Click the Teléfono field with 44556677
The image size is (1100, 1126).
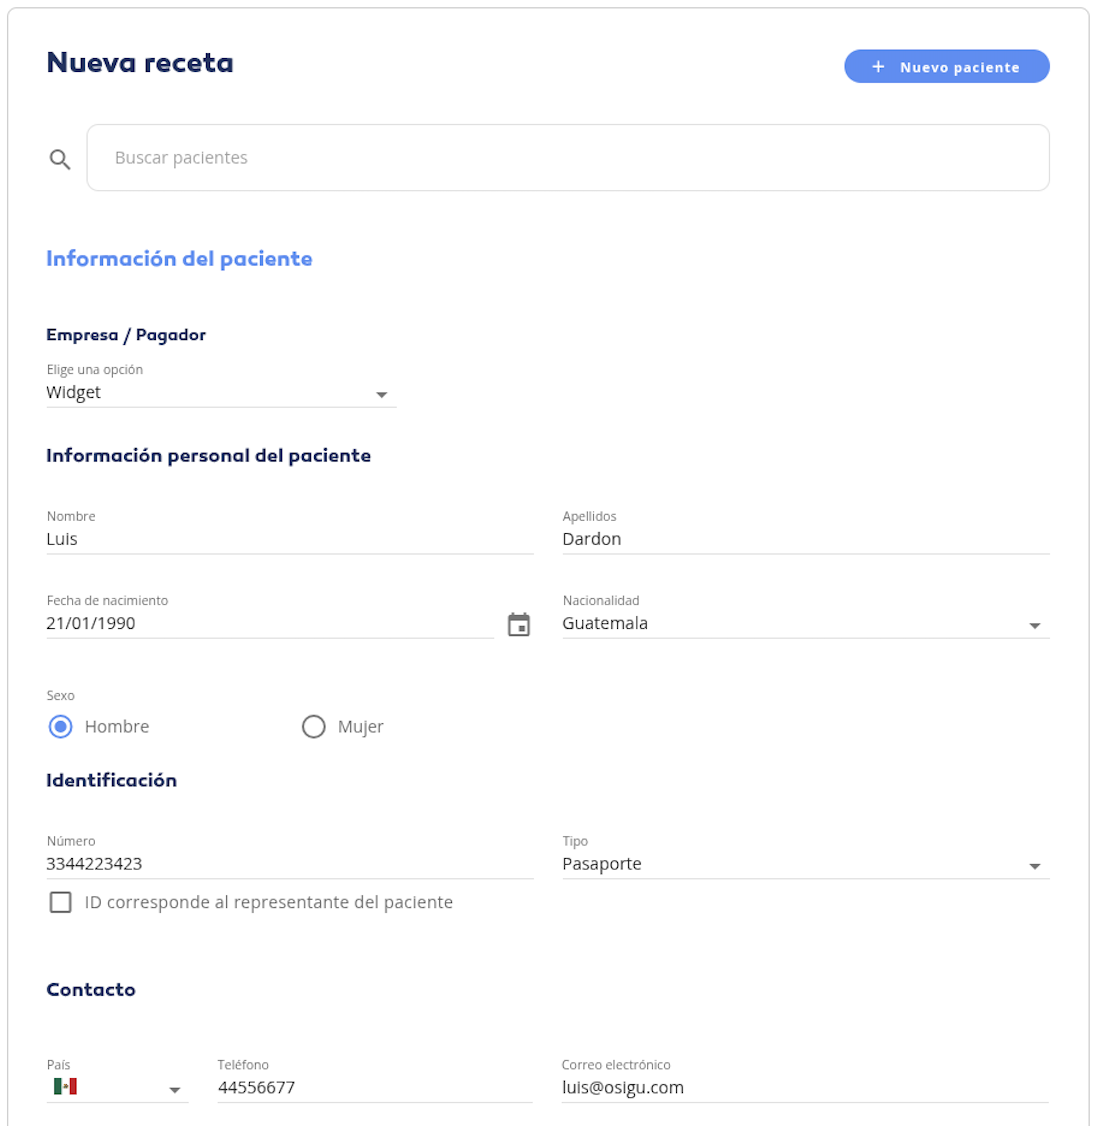[375, 1088]
